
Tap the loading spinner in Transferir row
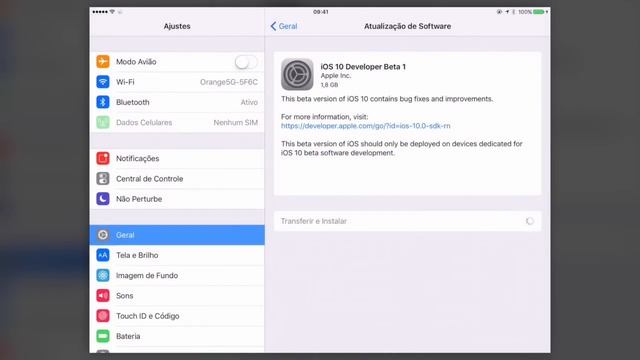click(x=529, y=221)
